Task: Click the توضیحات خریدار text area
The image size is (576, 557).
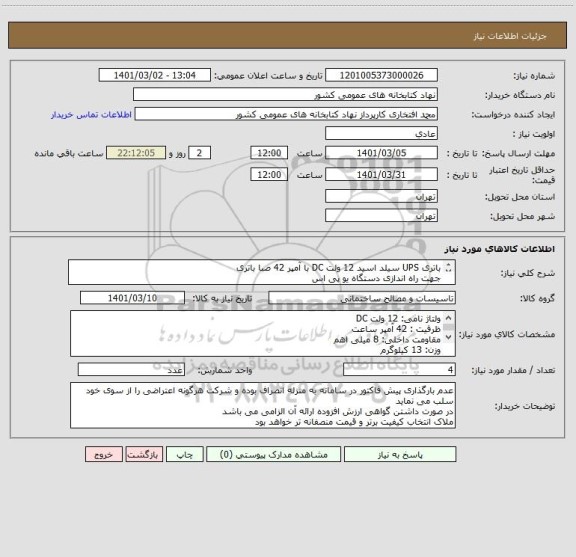Action: point(263,405)
